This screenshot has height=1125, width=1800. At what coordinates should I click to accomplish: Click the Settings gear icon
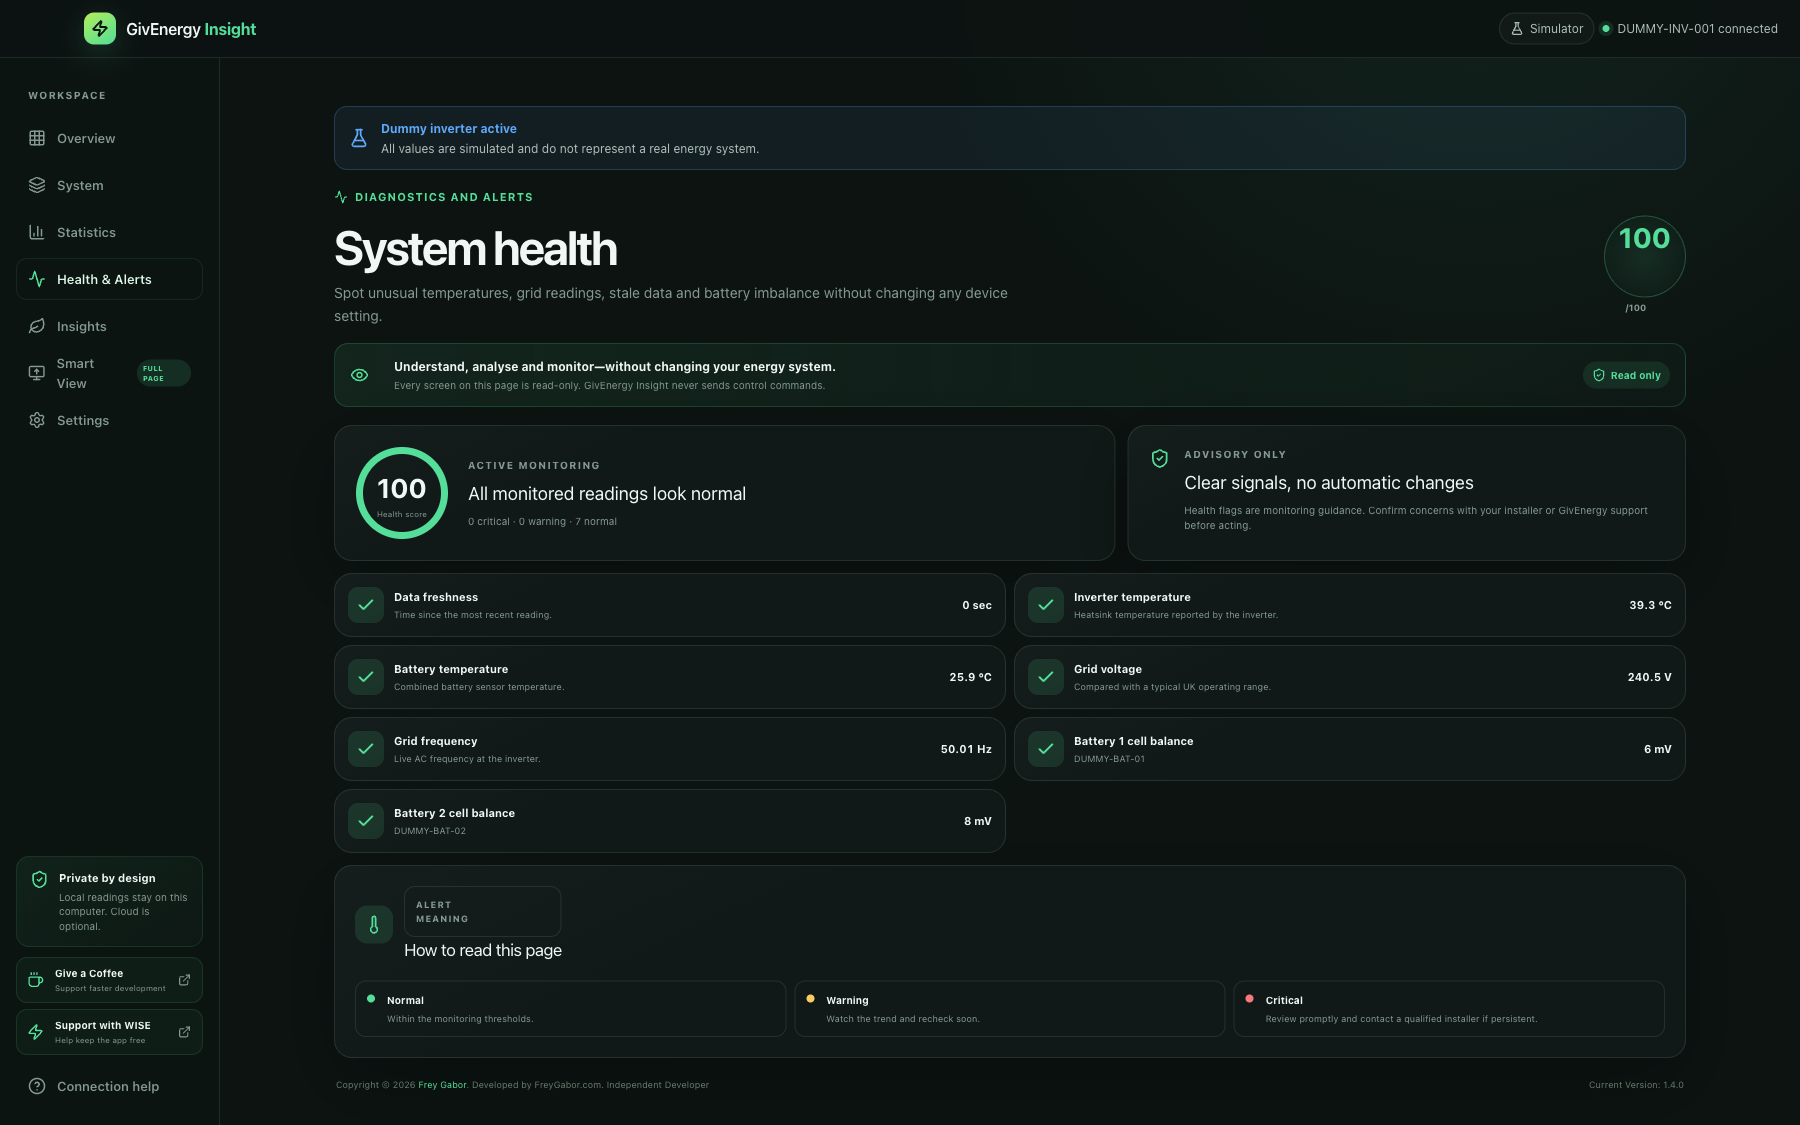click(37, 420)
